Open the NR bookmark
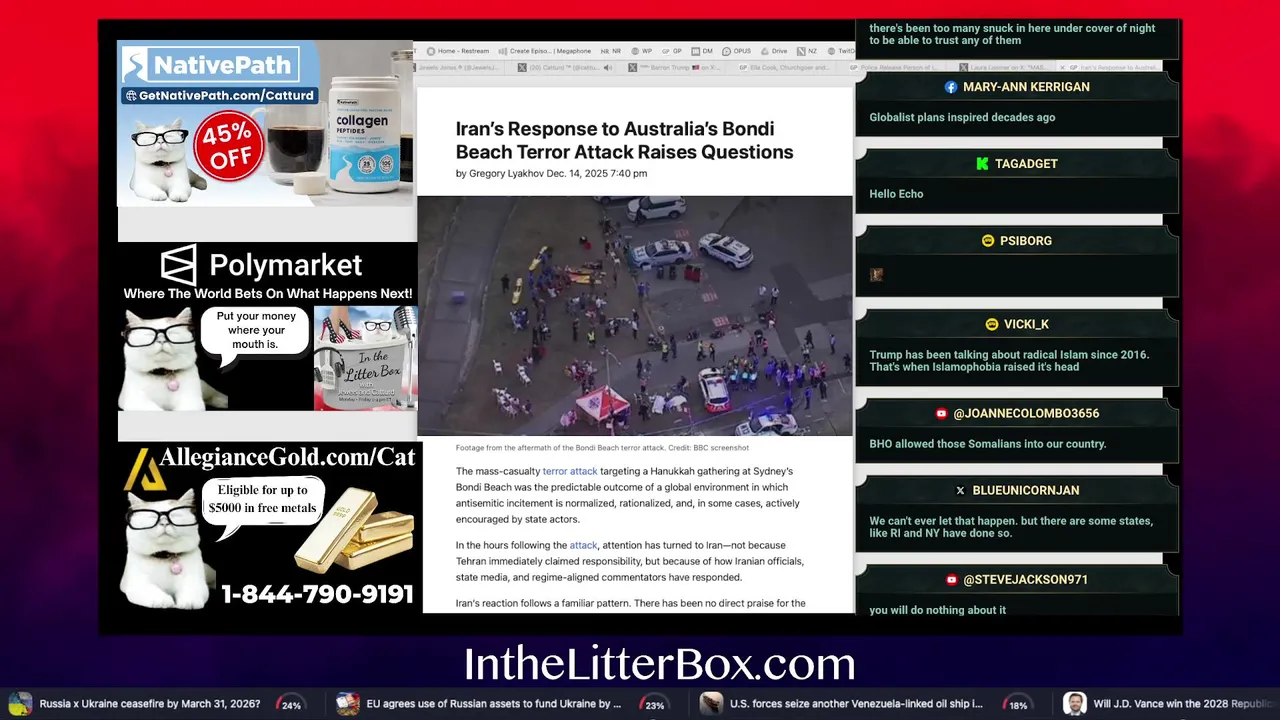This screenshot has width=1280, height=720. click(x=610, y=51)
